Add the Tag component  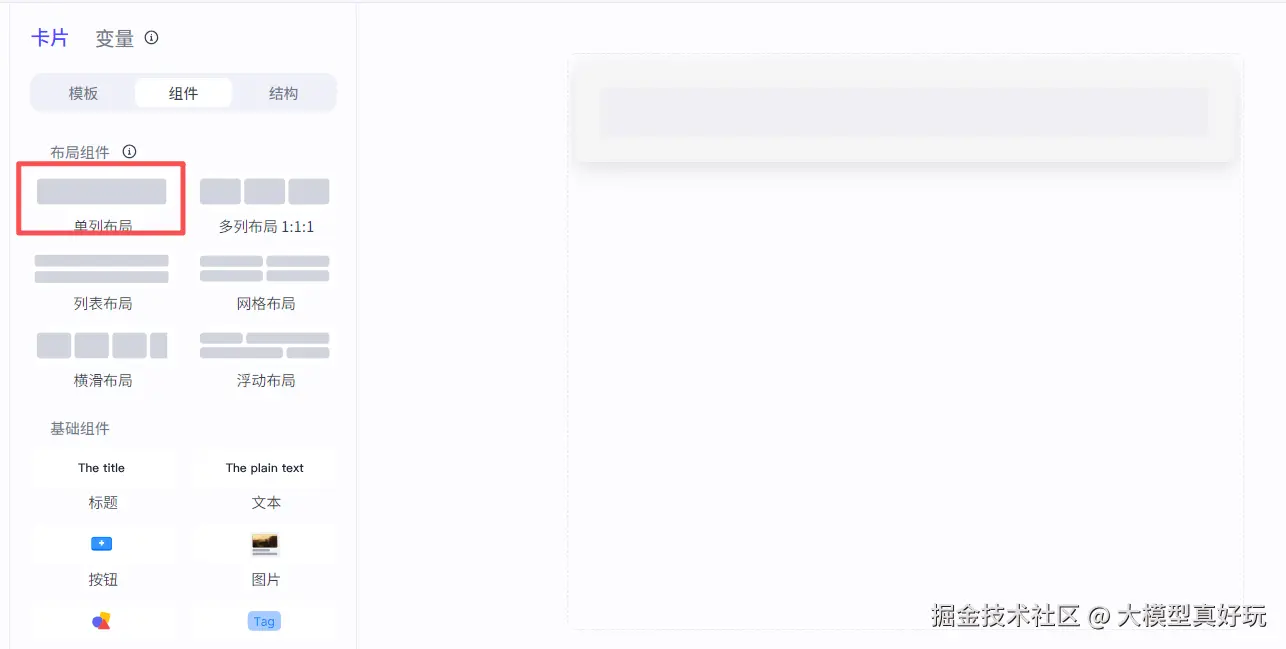point(264,621)
